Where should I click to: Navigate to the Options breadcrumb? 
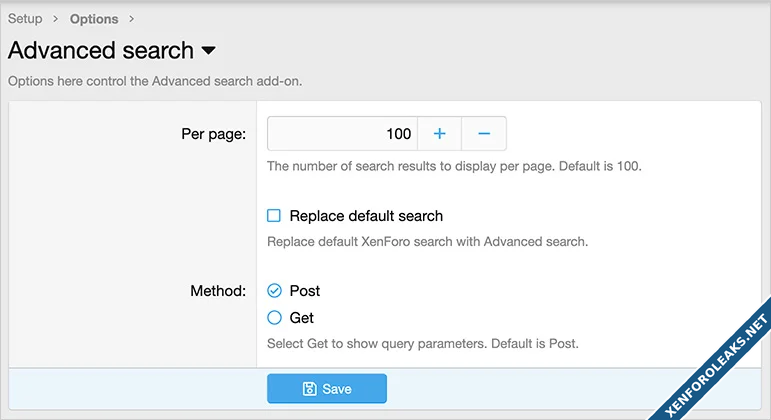click(x=94, y=19)
